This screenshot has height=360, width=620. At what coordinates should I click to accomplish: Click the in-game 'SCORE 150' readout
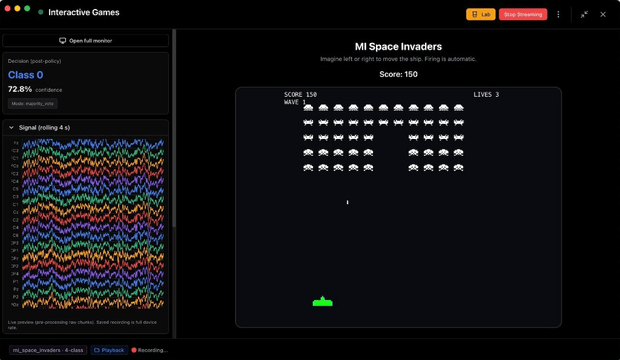[x=300, y=95]
